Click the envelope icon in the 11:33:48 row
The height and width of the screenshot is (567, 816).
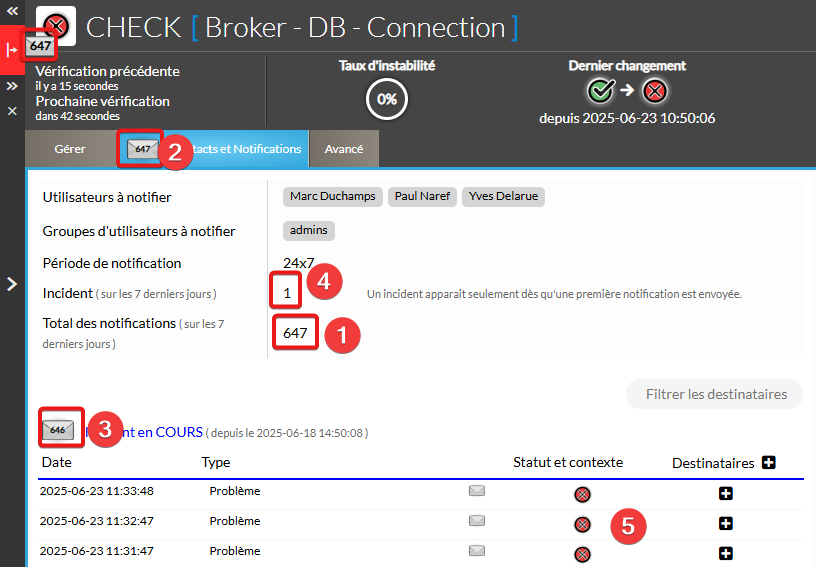pos(477,491)
